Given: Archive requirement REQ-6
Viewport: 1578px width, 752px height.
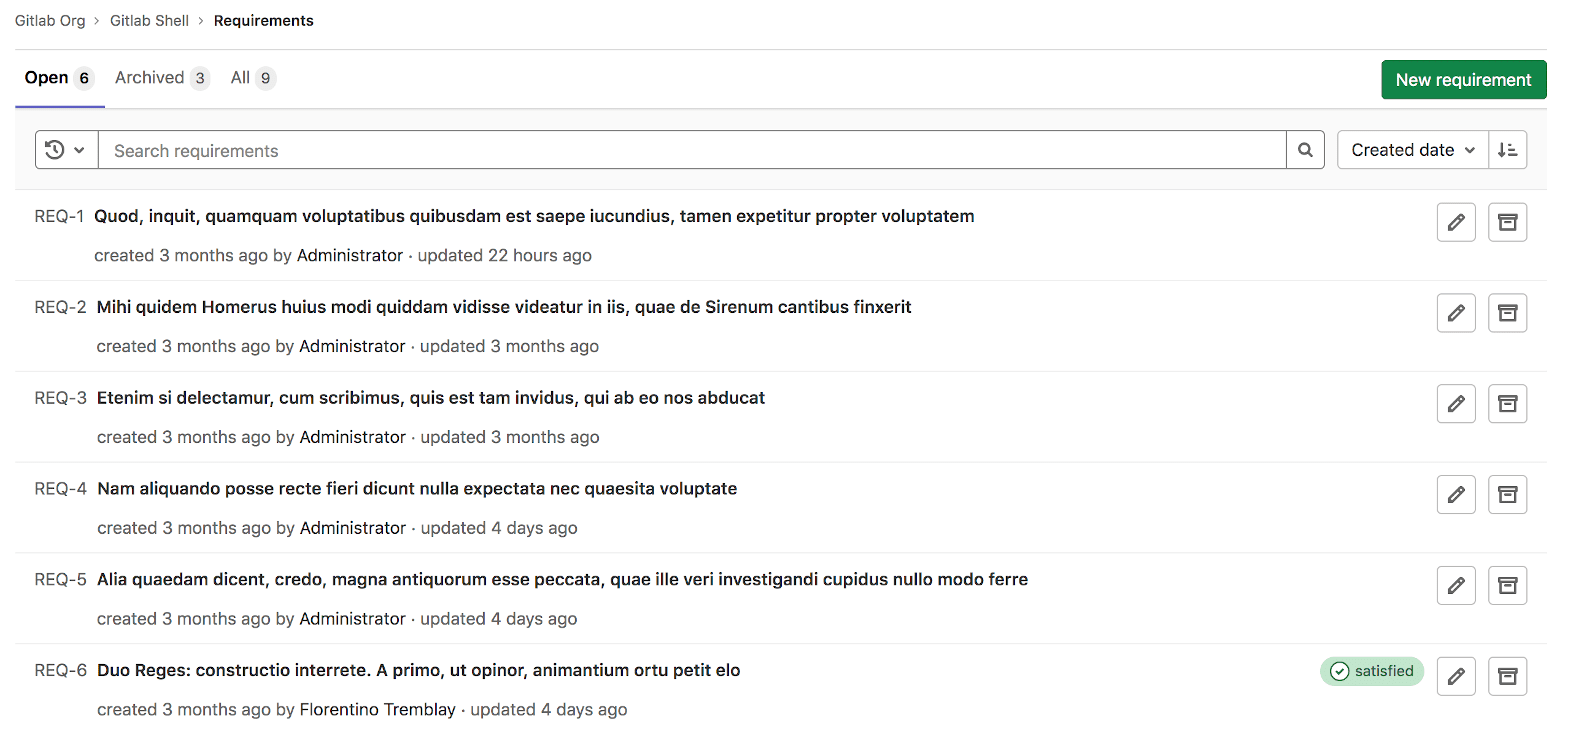Looking at the screenshot, I should pyautogui.click(x=1507, y=676).
